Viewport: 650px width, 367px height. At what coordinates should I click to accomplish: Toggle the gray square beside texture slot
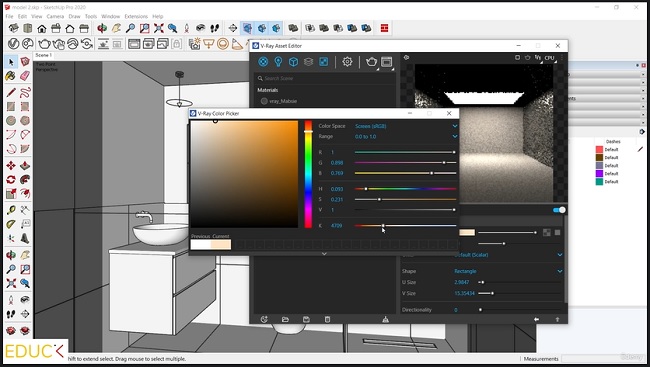558,233
